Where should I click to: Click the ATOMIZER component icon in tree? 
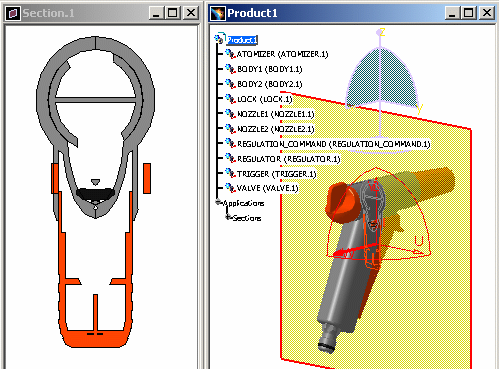(x=230, y=54)
